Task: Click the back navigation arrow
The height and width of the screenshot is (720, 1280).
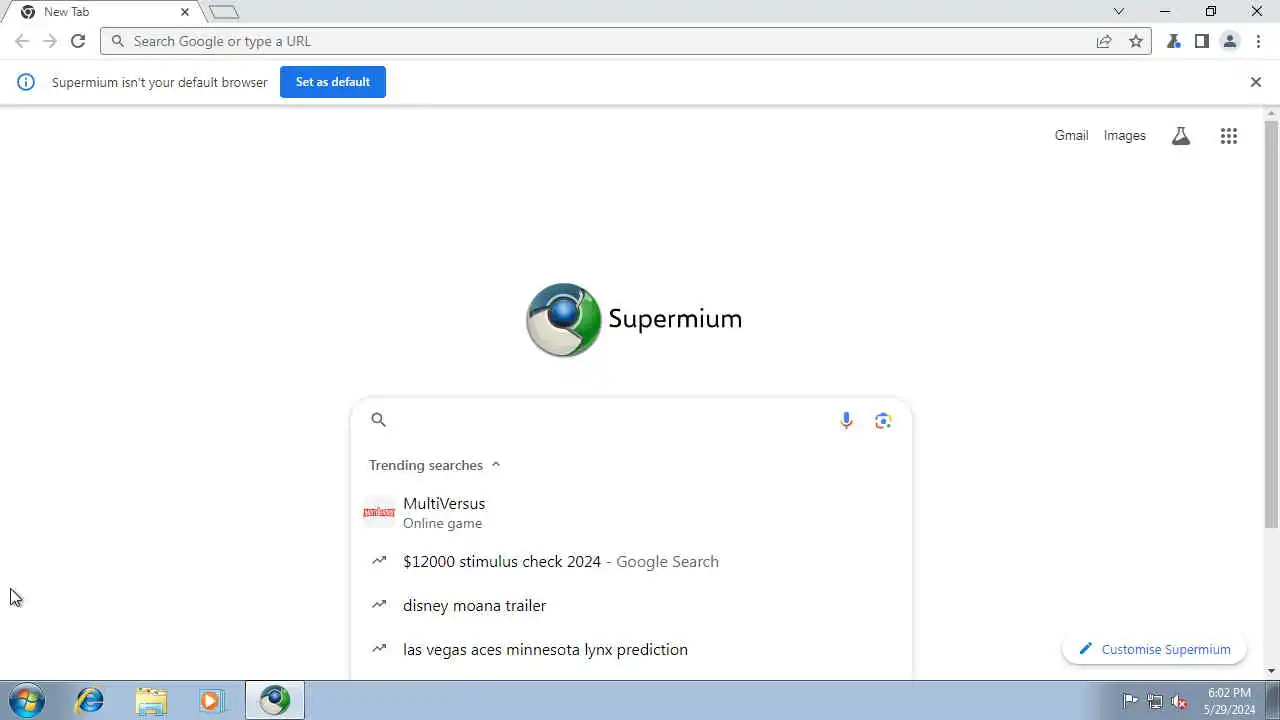Action: click(x=22, y=41)
